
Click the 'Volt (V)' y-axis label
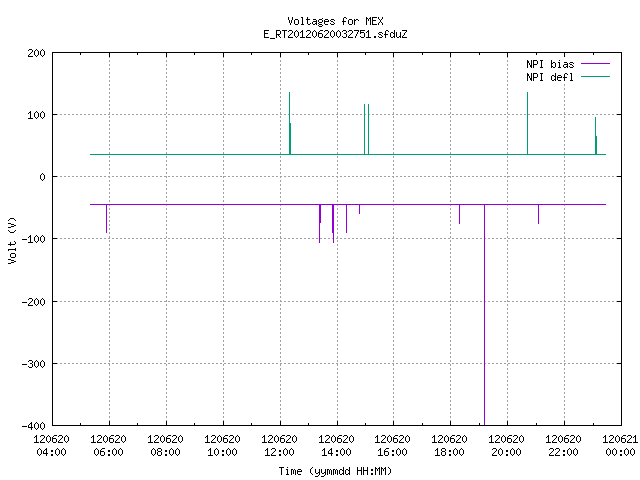(x=12, y=240)
